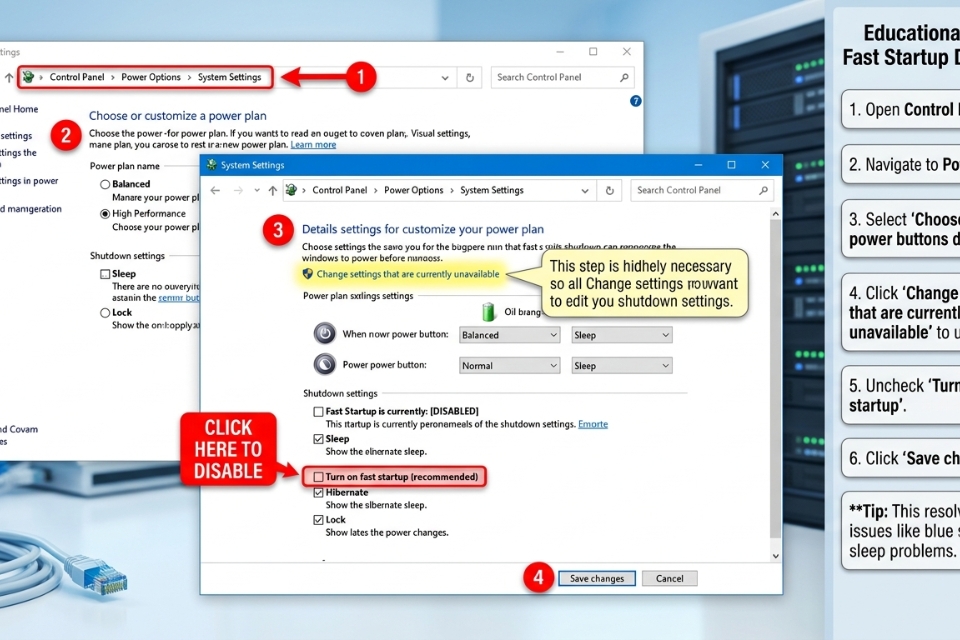Click Save changes button
960x640 pixels.
click(x=597, y=578)
